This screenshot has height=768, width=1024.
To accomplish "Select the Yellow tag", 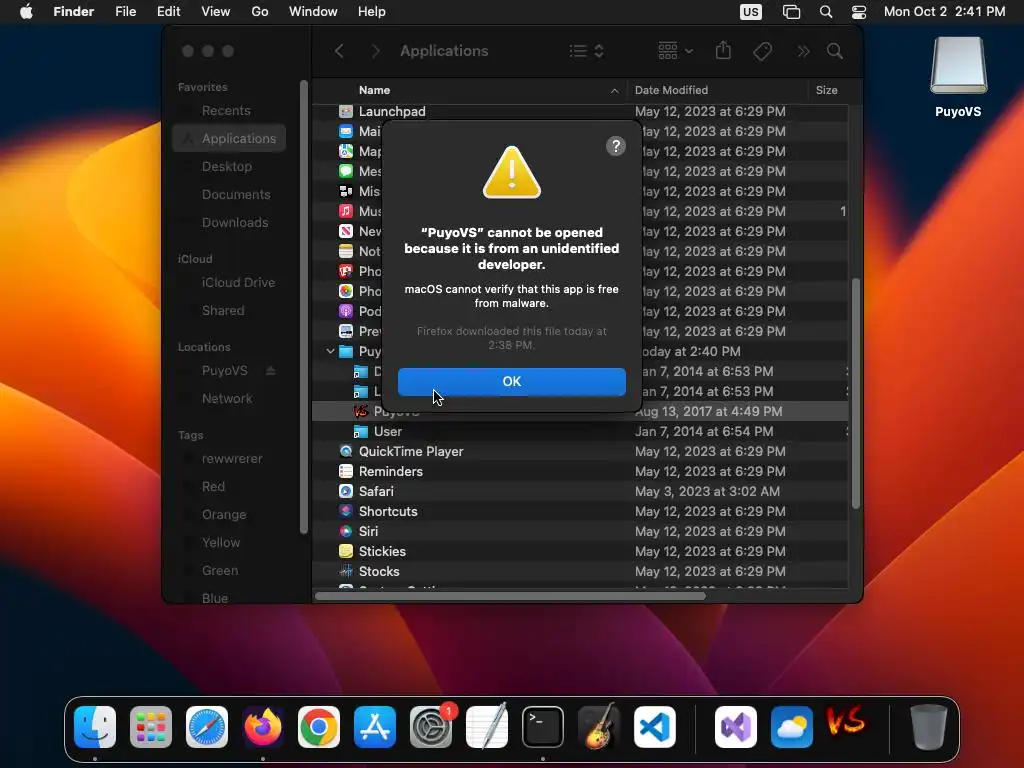I will click(221, 543).
